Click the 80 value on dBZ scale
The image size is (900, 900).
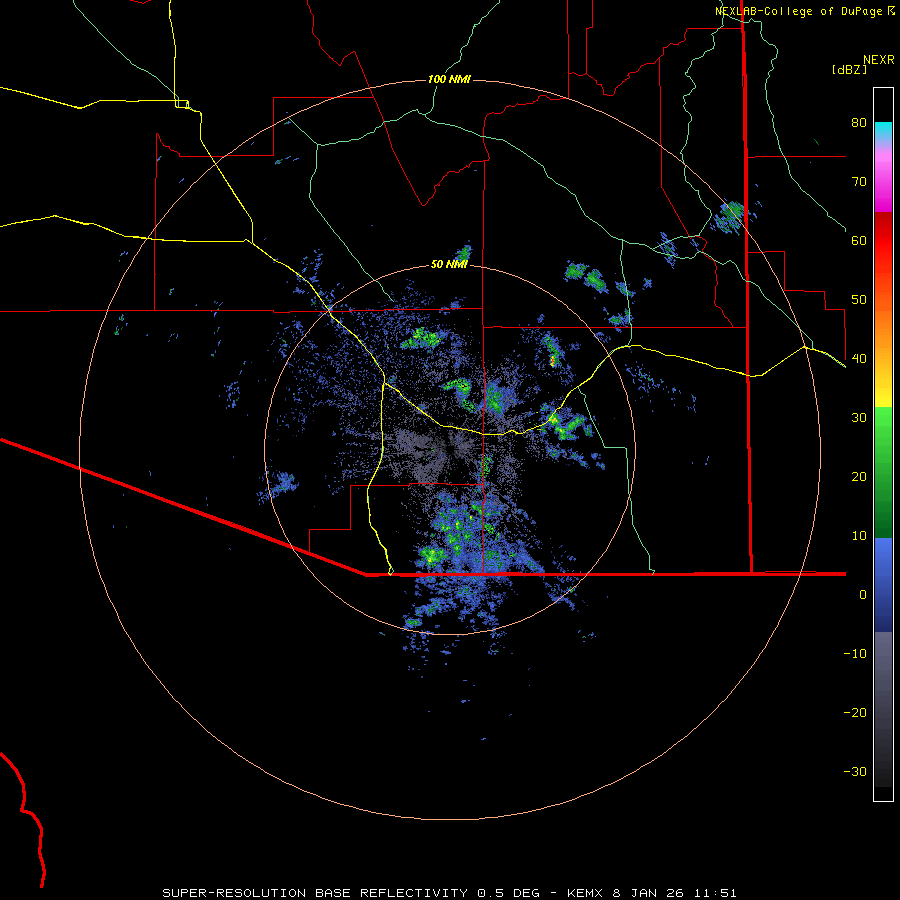coord(859,122)
